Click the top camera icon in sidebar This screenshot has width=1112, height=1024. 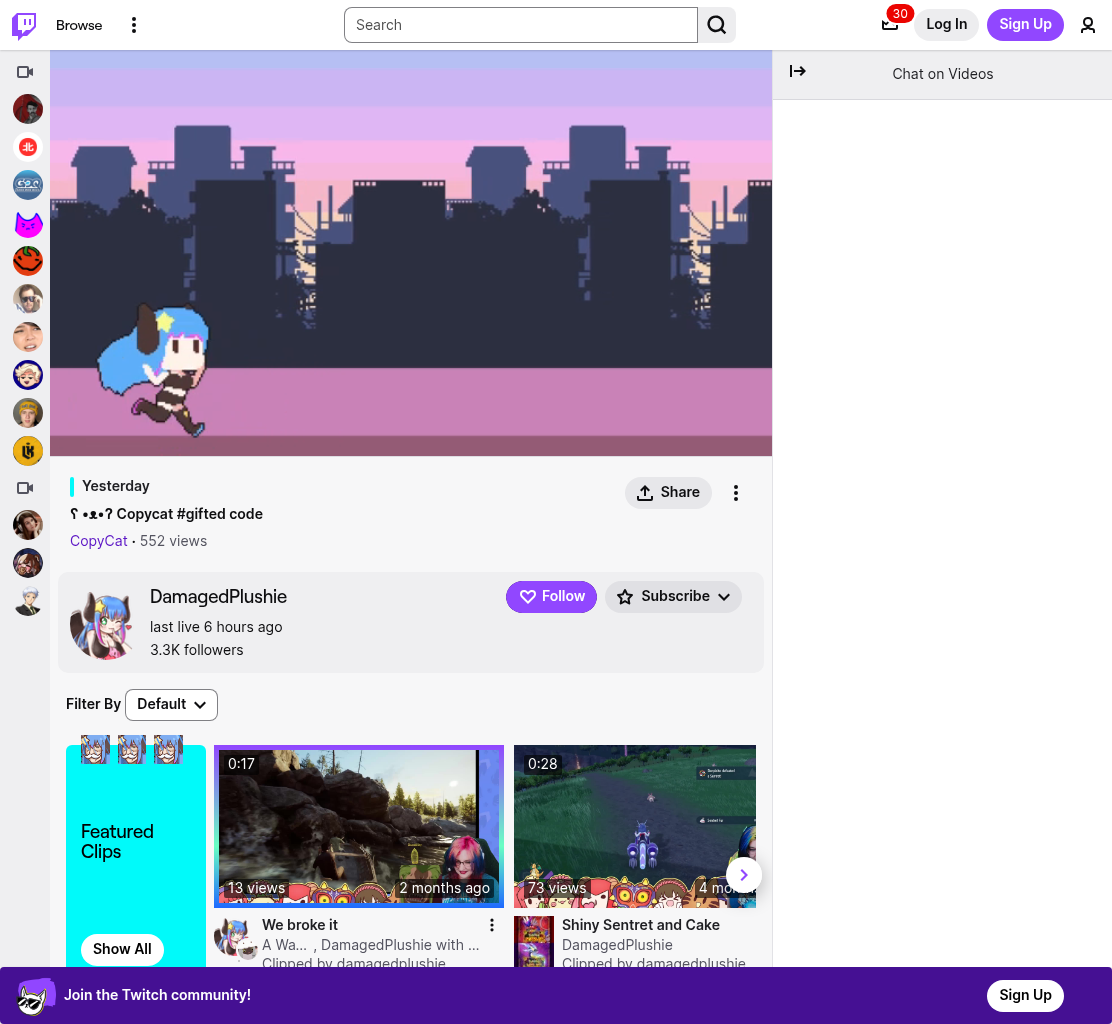[x=25, y=72]
